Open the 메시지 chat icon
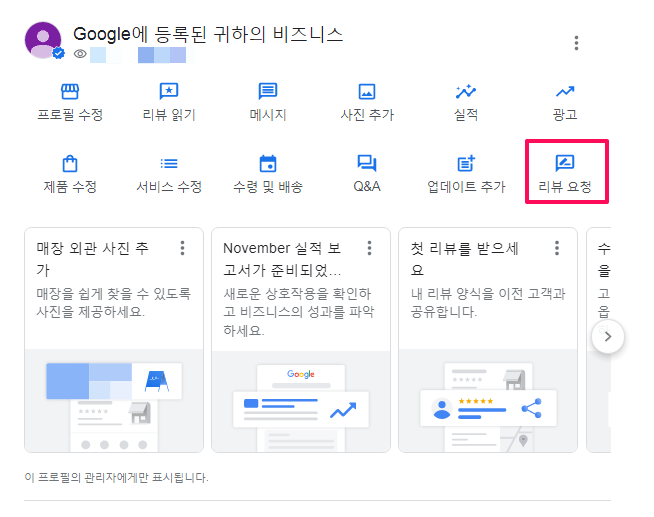654x517 pixels. [268, 91]
